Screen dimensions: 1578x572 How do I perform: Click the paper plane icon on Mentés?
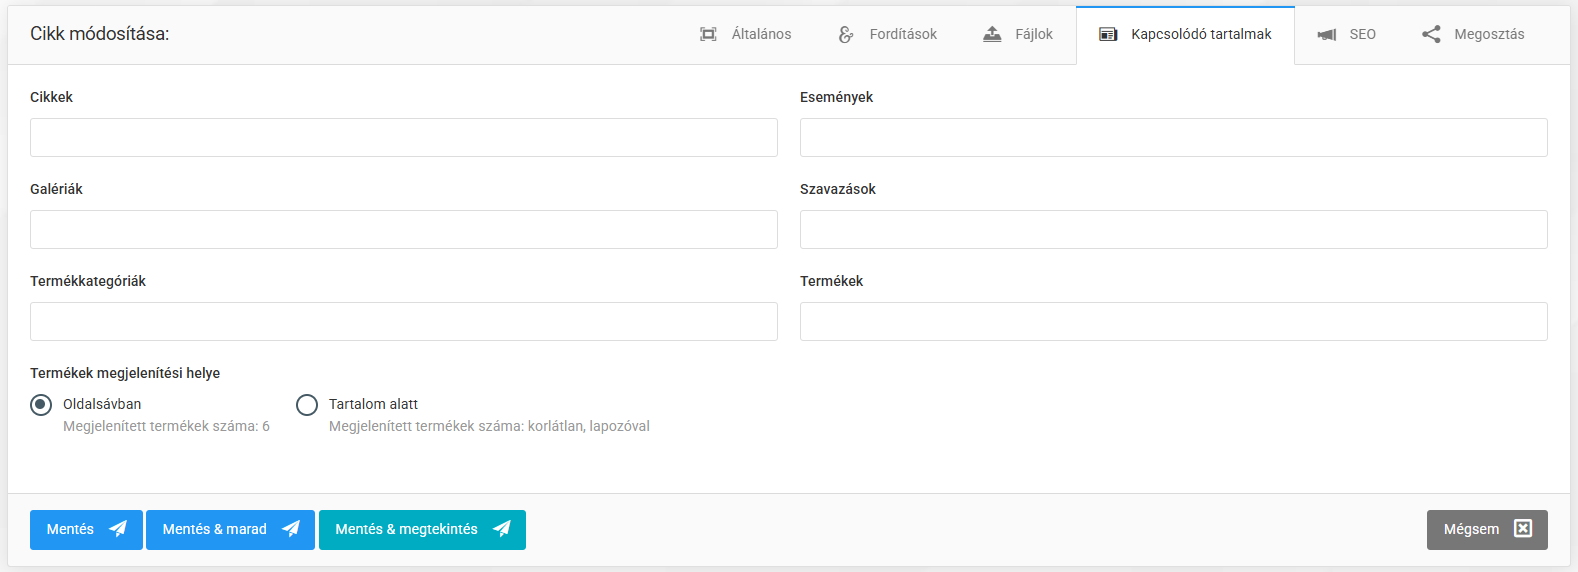click(x=118, y=529)
